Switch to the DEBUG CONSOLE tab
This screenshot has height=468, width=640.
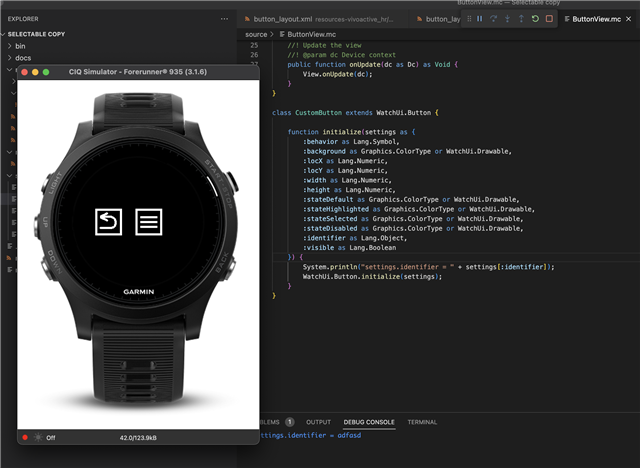coord(369,422)
